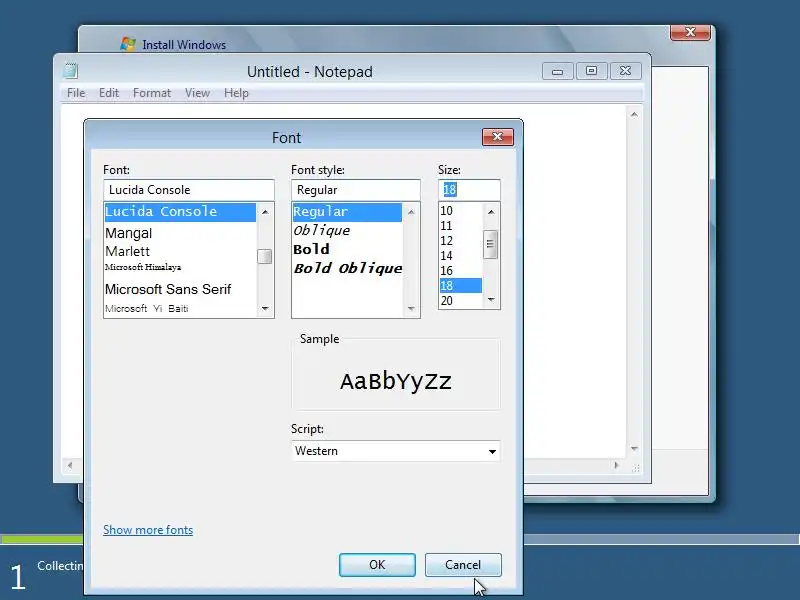This screenshot has height=600, width=800.
Task: Choose the Regular font style
Action: tap(347, 212)
